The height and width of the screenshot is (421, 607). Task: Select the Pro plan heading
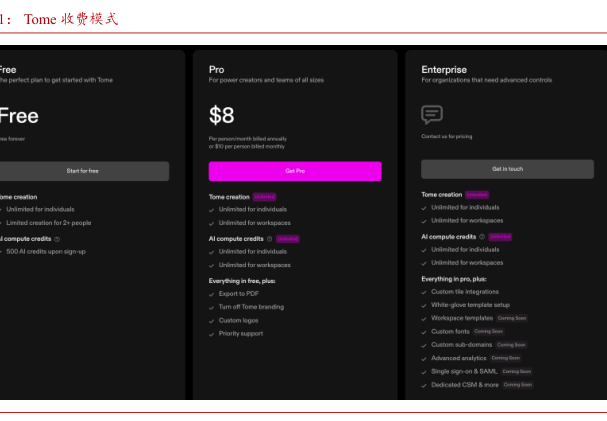pos(216,70)
